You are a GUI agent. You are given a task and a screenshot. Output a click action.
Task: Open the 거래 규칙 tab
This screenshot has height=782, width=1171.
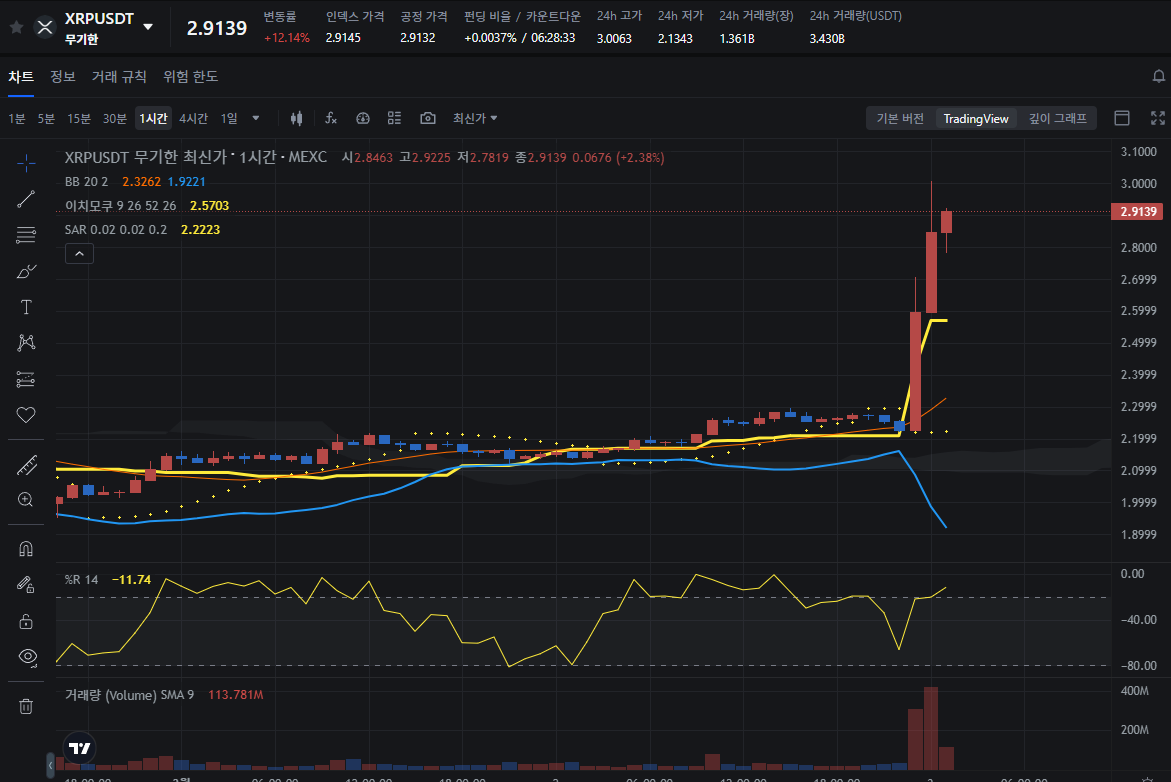pos(119,77)
